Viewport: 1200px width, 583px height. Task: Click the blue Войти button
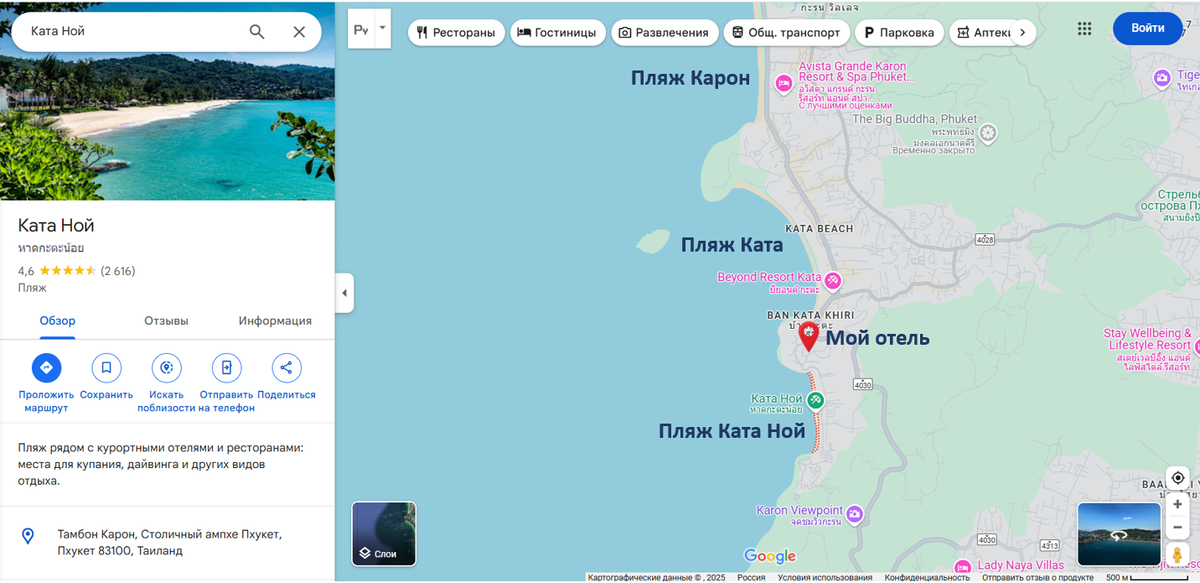[1147, 28]
